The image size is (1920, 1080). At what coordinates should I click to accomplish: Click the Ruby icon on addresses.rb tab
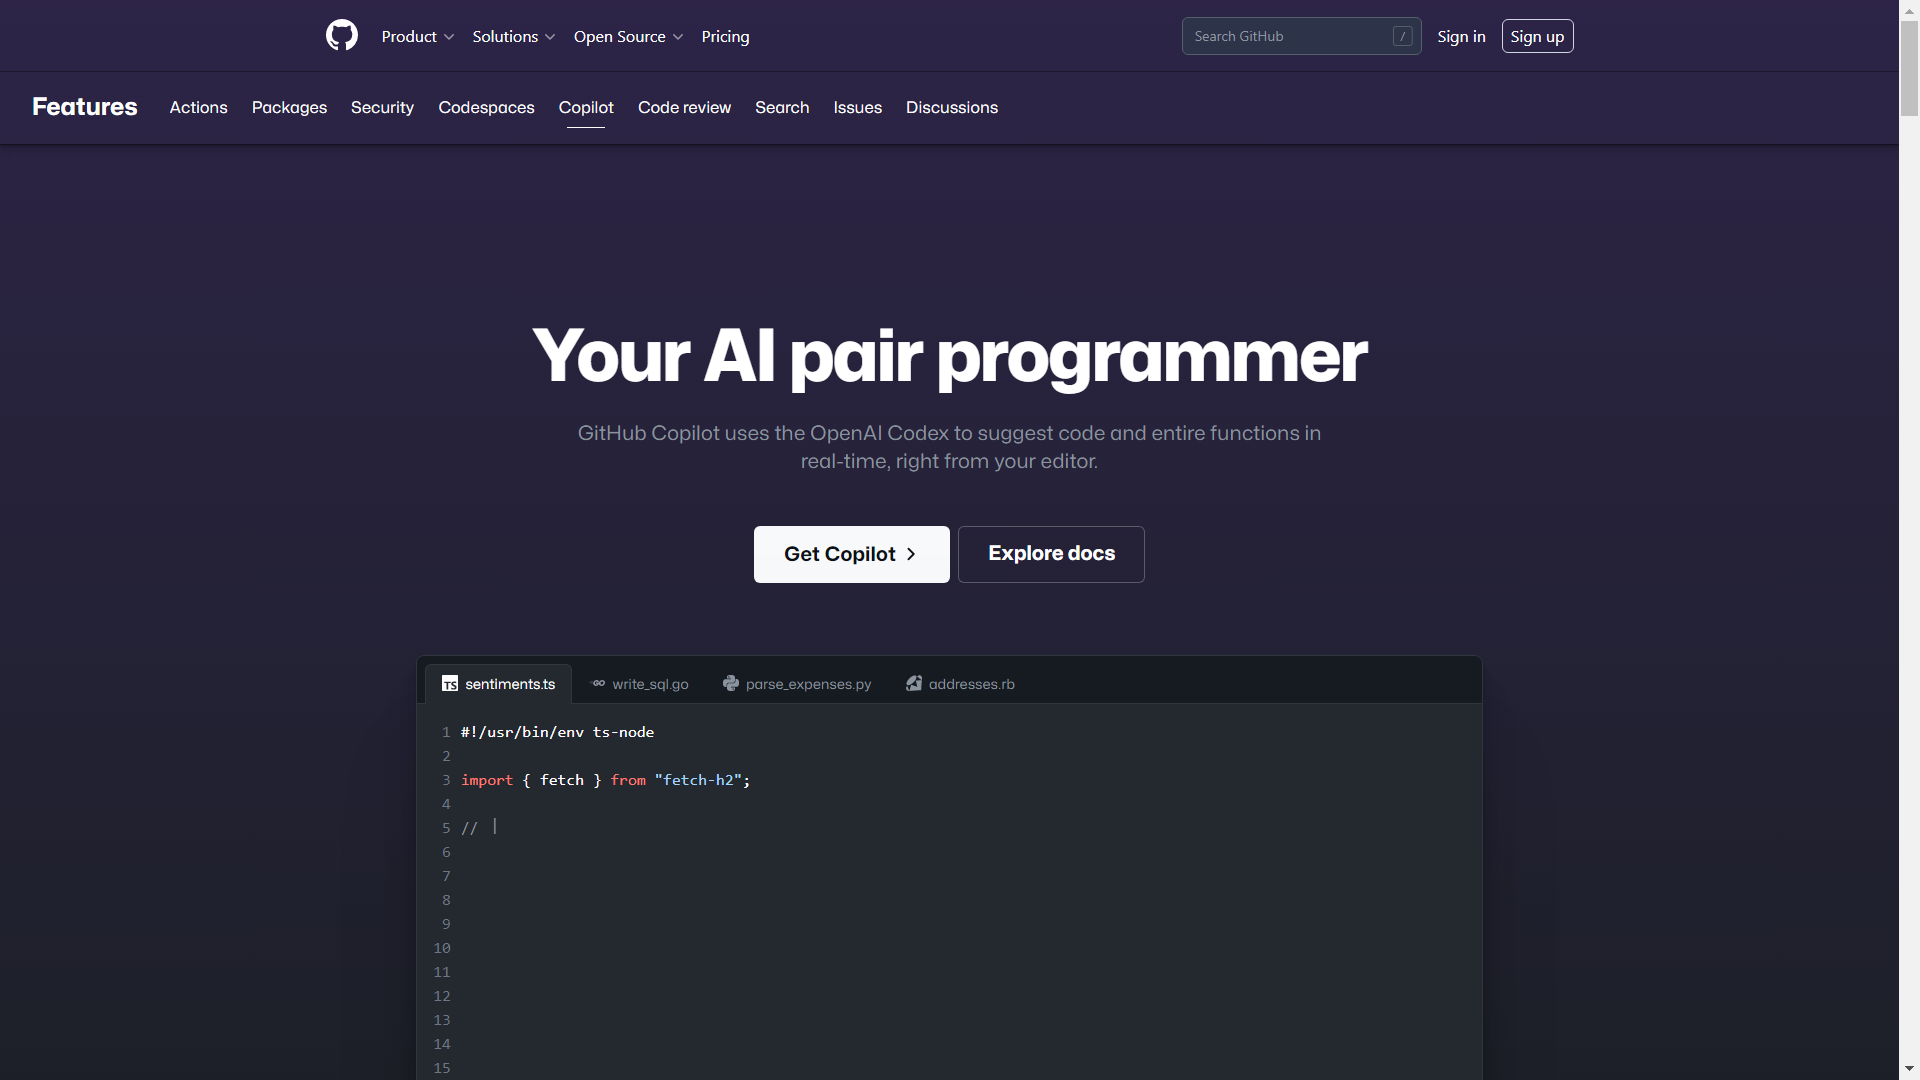914,684
